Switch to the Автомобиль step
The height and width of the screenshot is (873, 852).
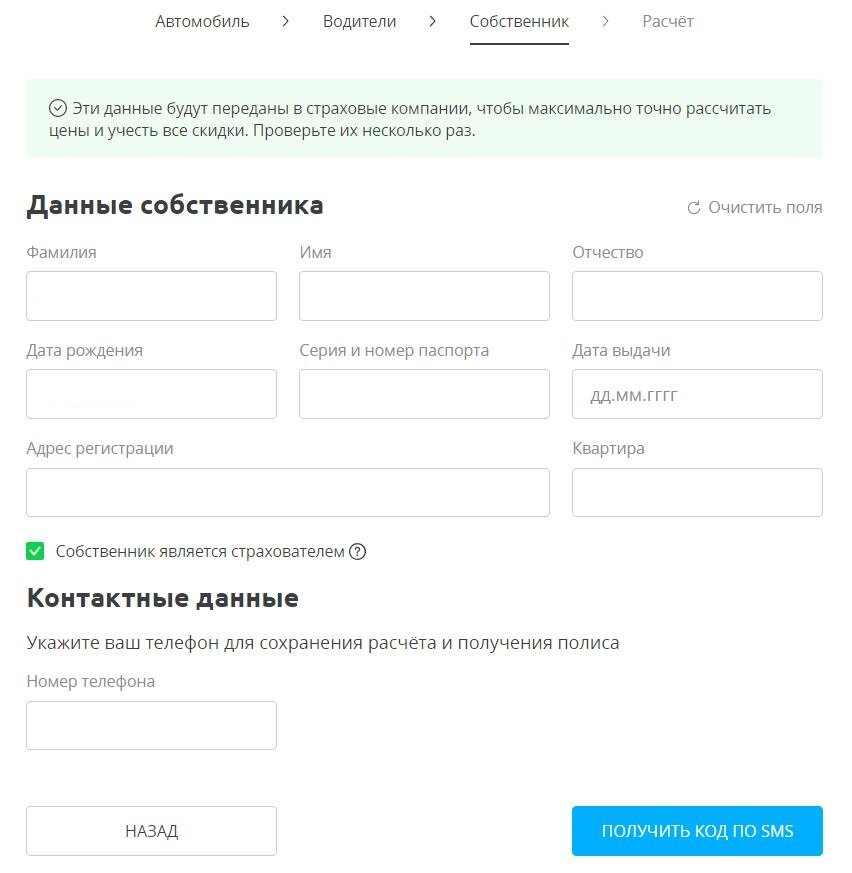coord(201,21)
